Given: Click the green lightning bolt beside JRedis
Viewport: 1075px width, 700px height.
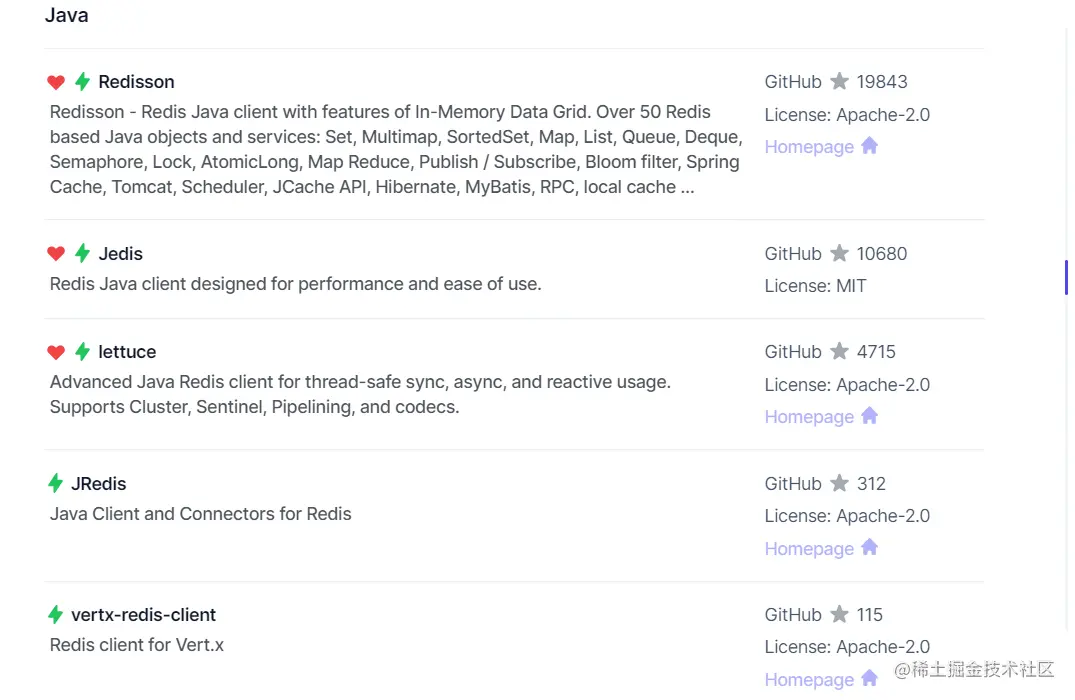Looking at the screenshot, I should (x=56, y=484).
